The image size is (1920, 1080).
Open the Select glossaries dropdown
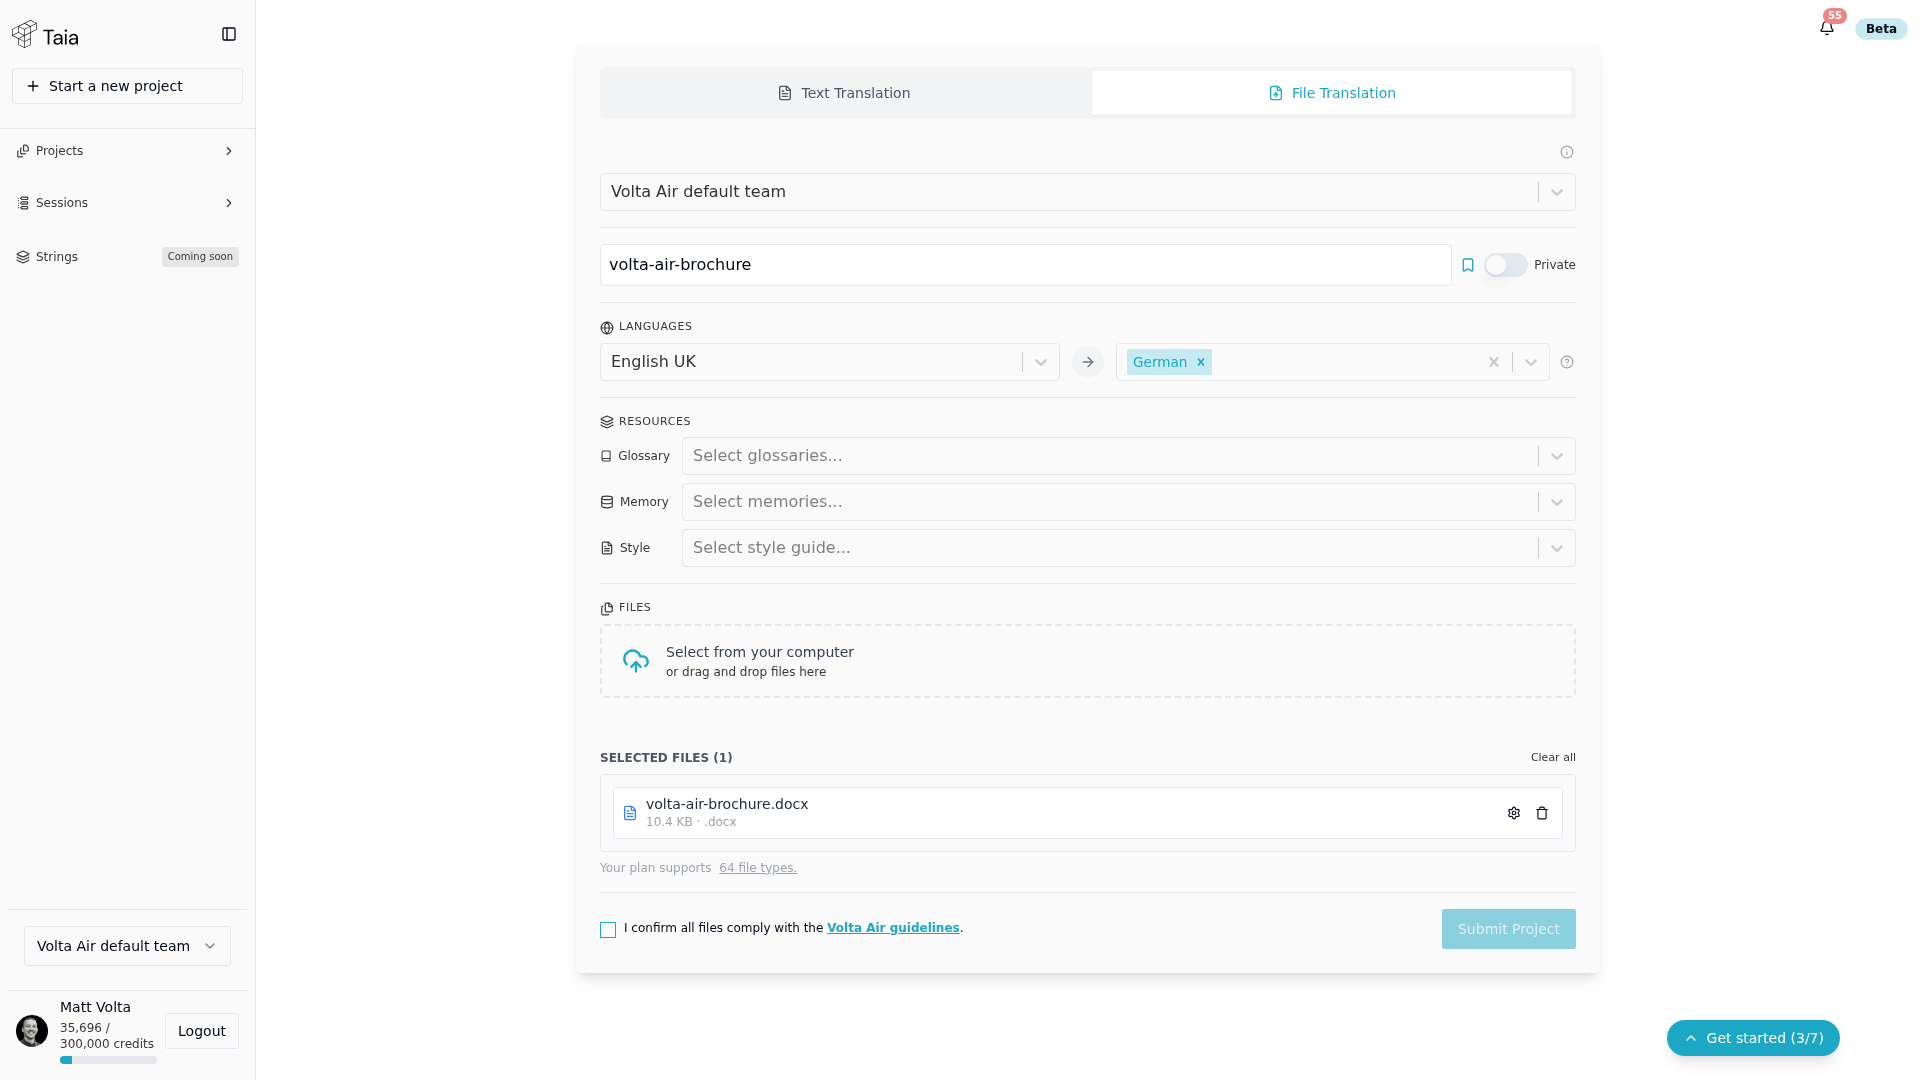coord(1128,456)
